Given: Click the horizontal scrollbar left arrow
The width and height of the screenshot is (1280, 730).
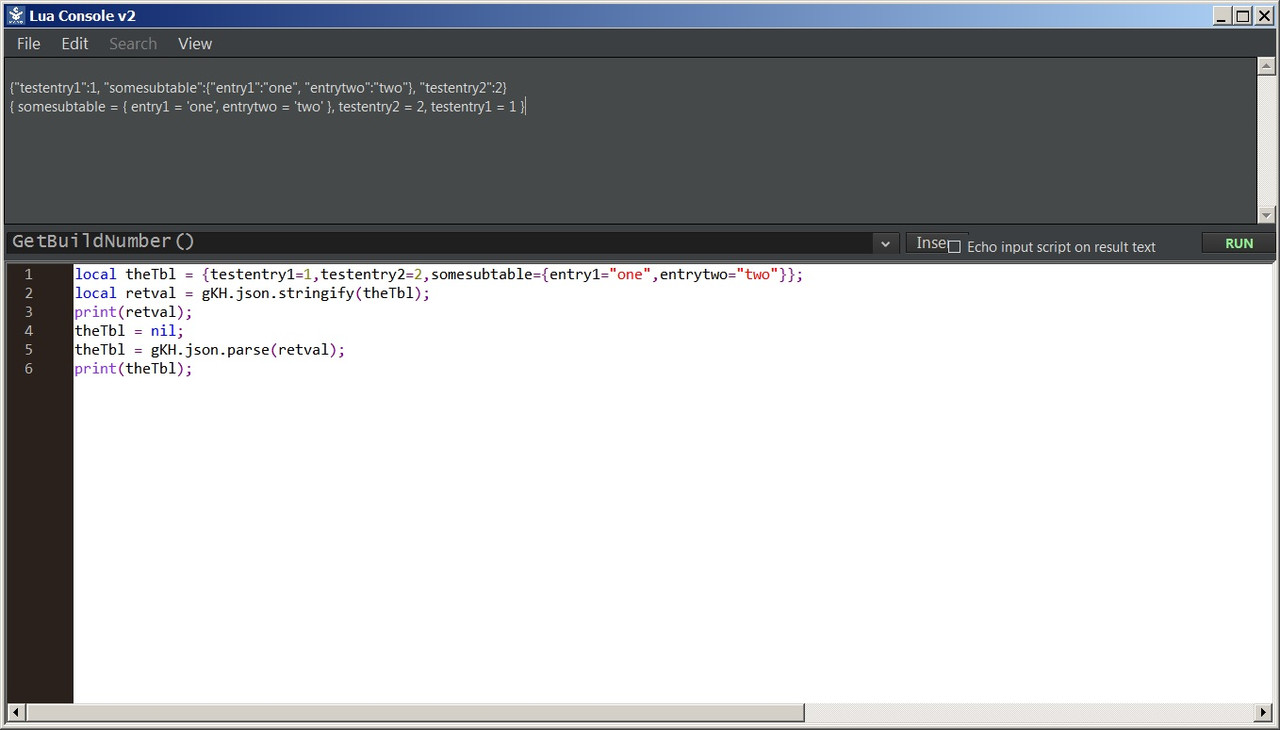Looking at the screenshot, I should click(x=16, y=713).
